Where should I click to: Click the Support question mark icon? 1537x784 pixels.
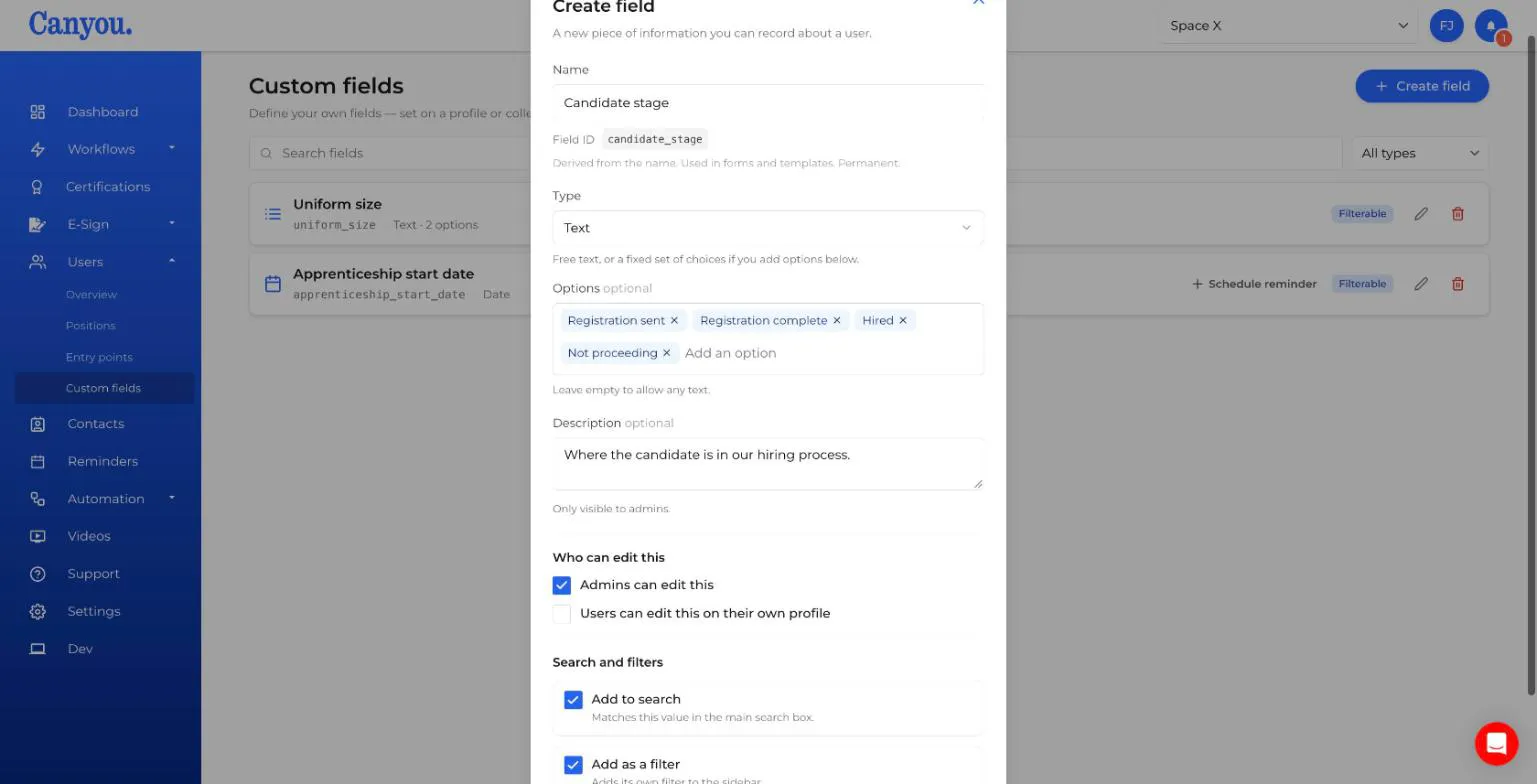click(38, 574)
